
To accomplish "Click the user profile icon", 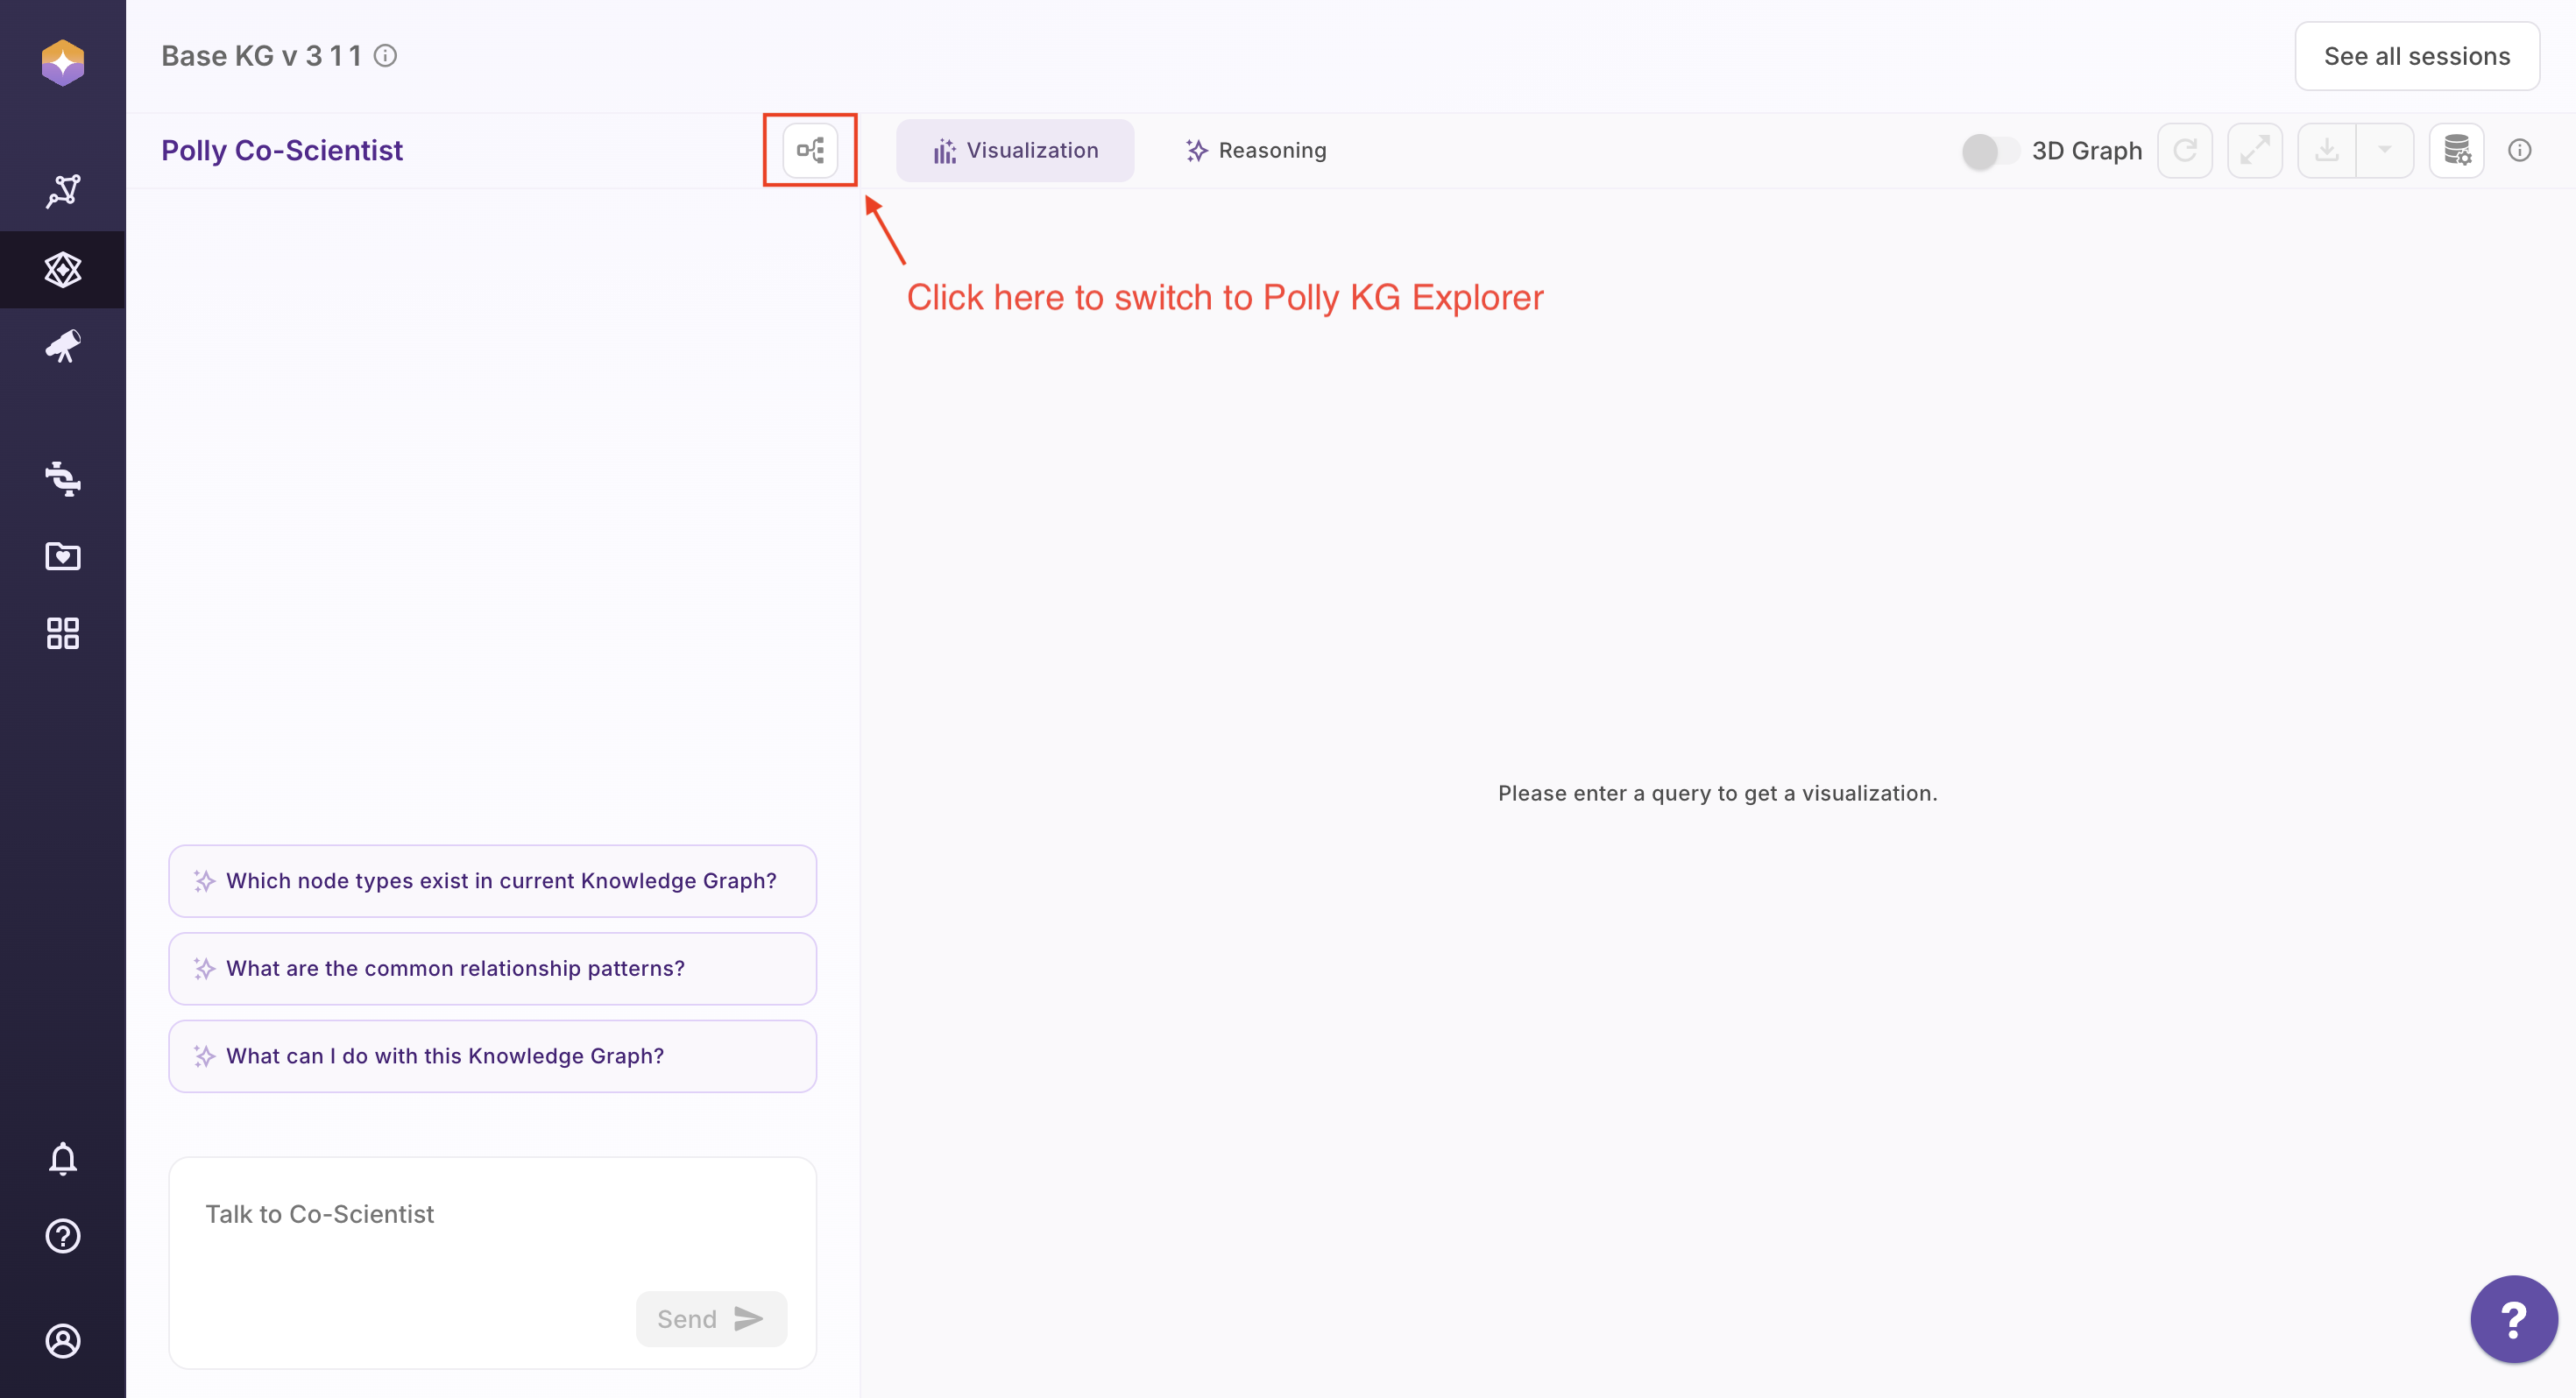I will click(62, 1340).
